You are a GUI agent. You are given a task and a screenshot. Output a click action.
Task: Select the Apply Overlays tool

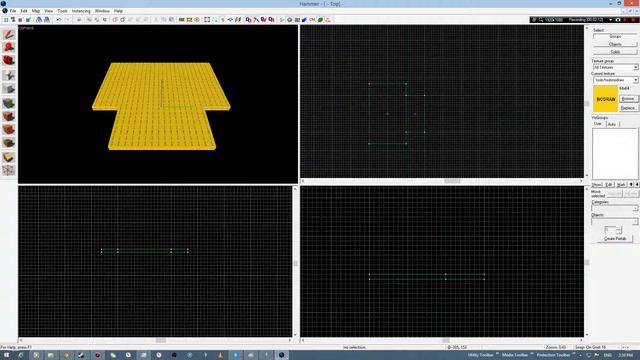click(9, 143)
